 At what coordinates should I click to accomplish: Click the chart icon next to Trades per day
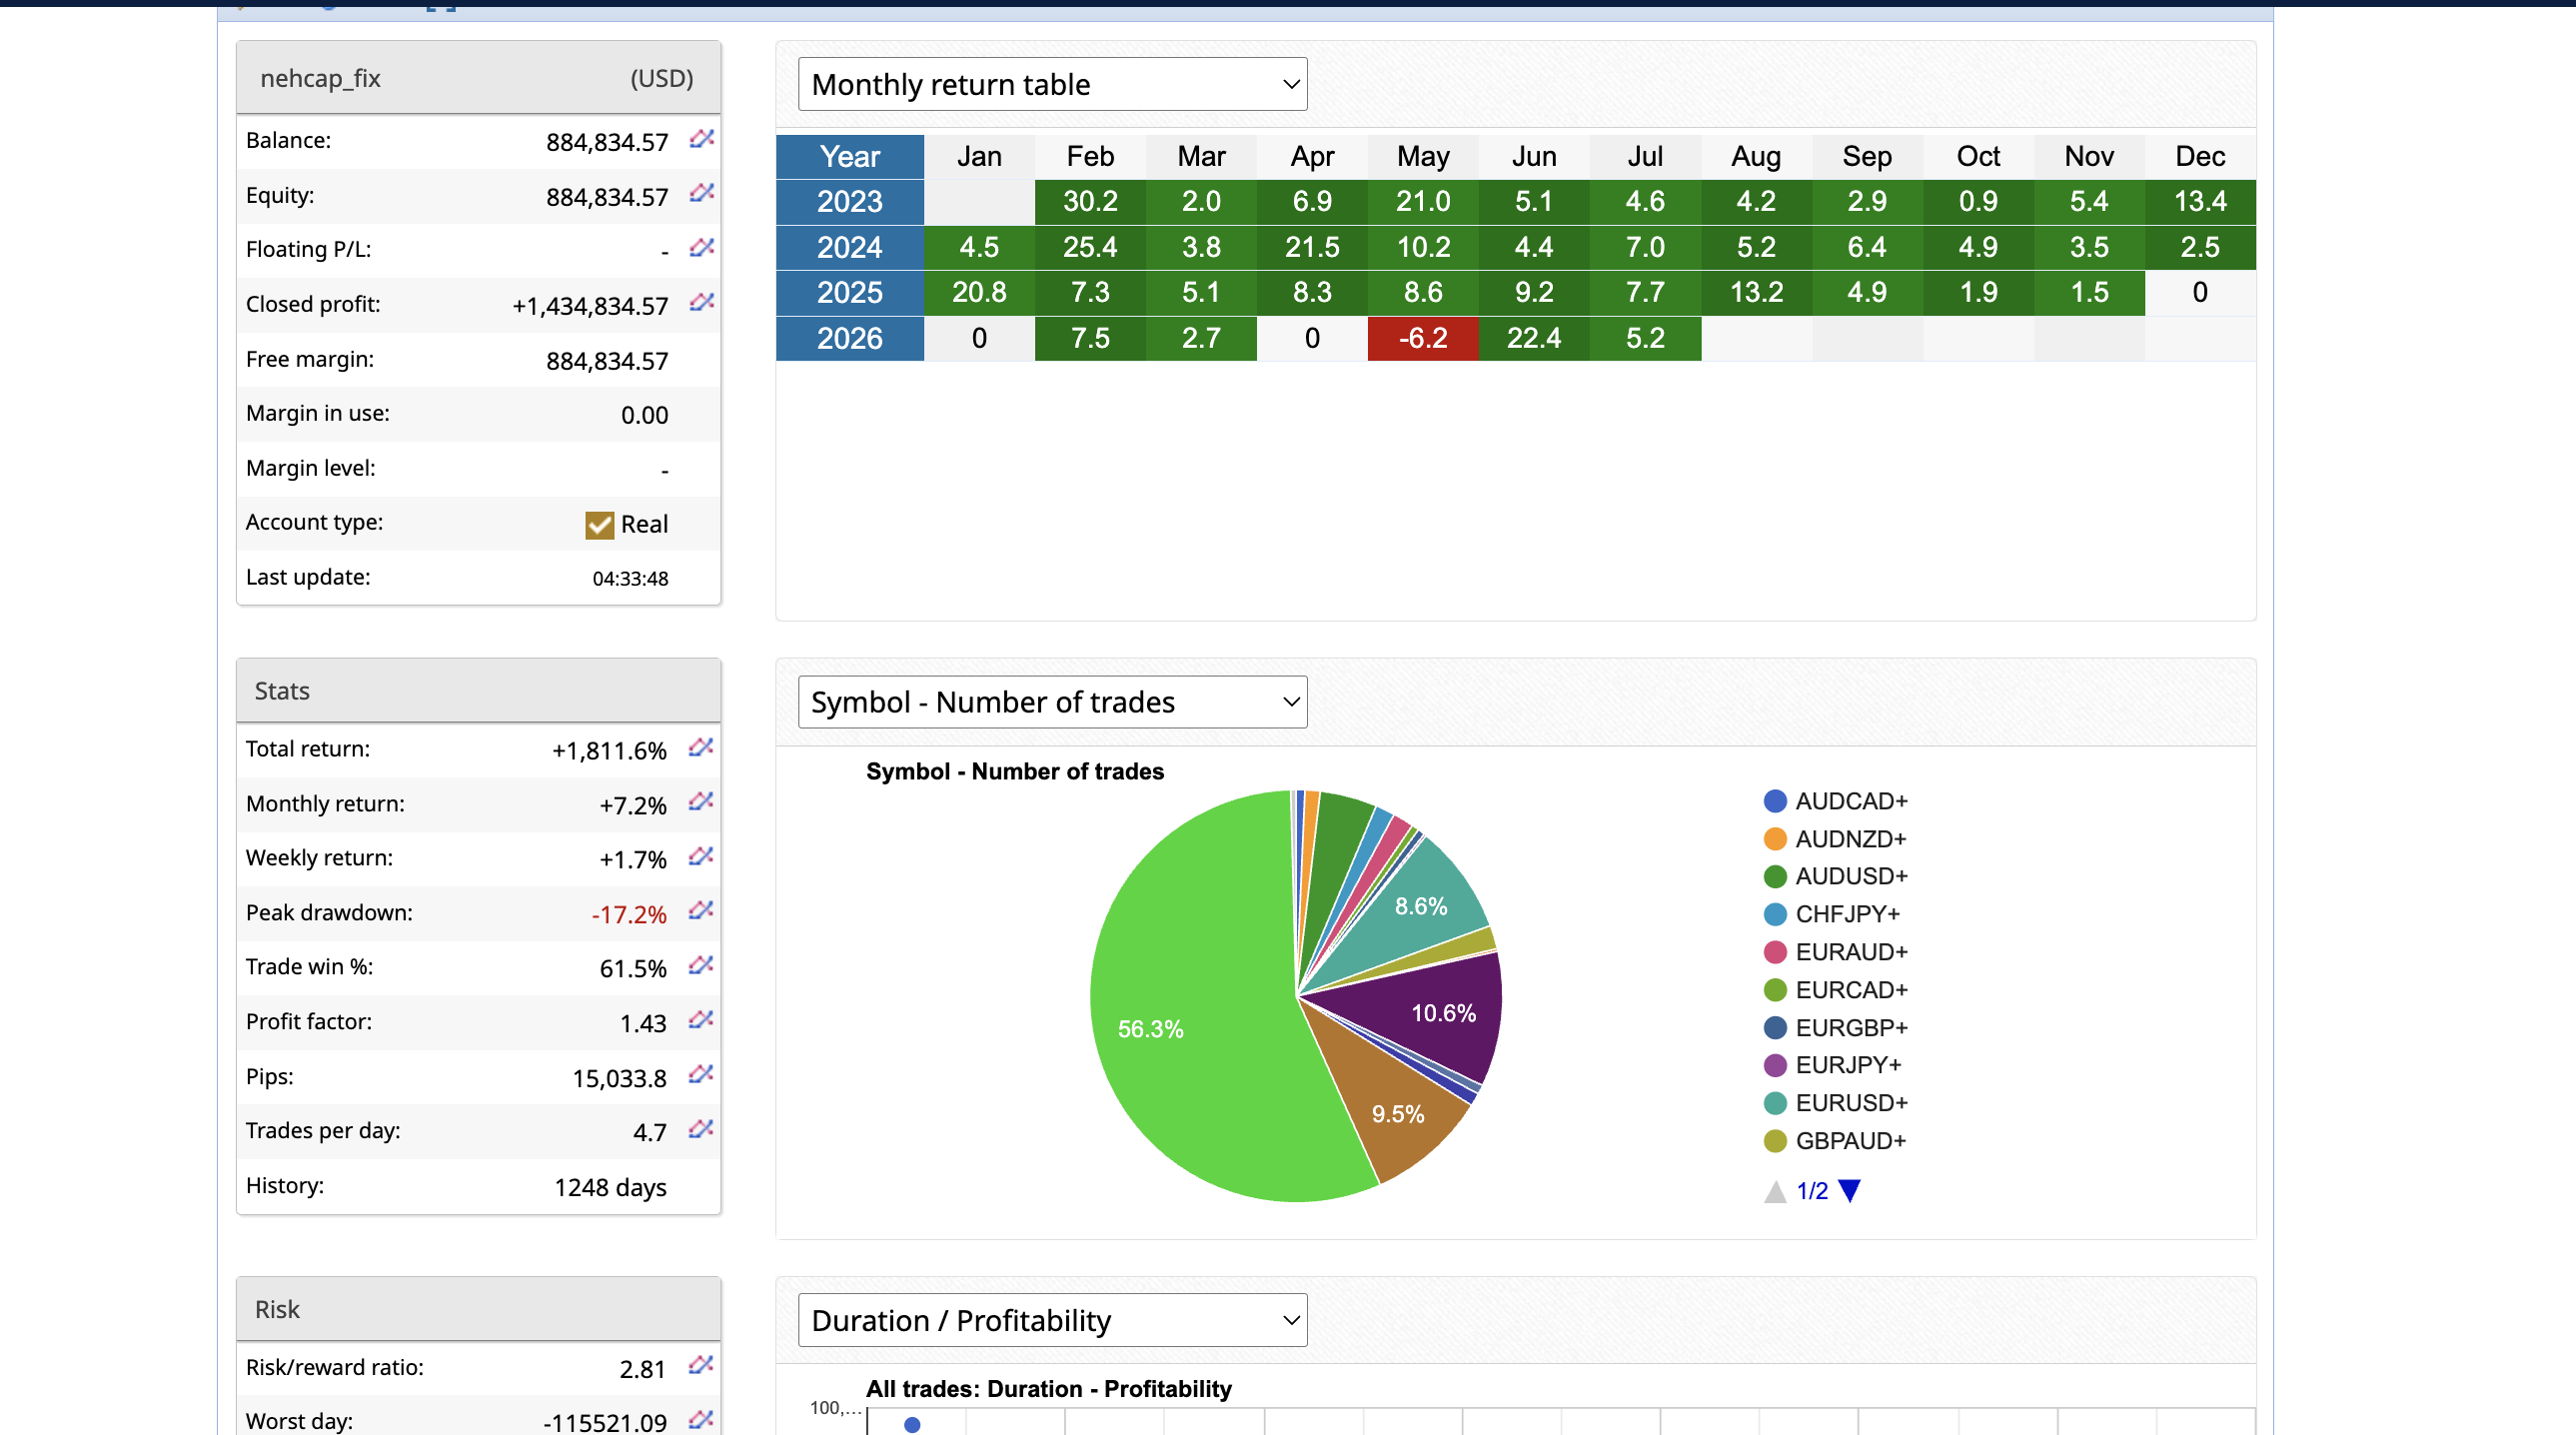pyautogui.click(x=701, y=1130)
